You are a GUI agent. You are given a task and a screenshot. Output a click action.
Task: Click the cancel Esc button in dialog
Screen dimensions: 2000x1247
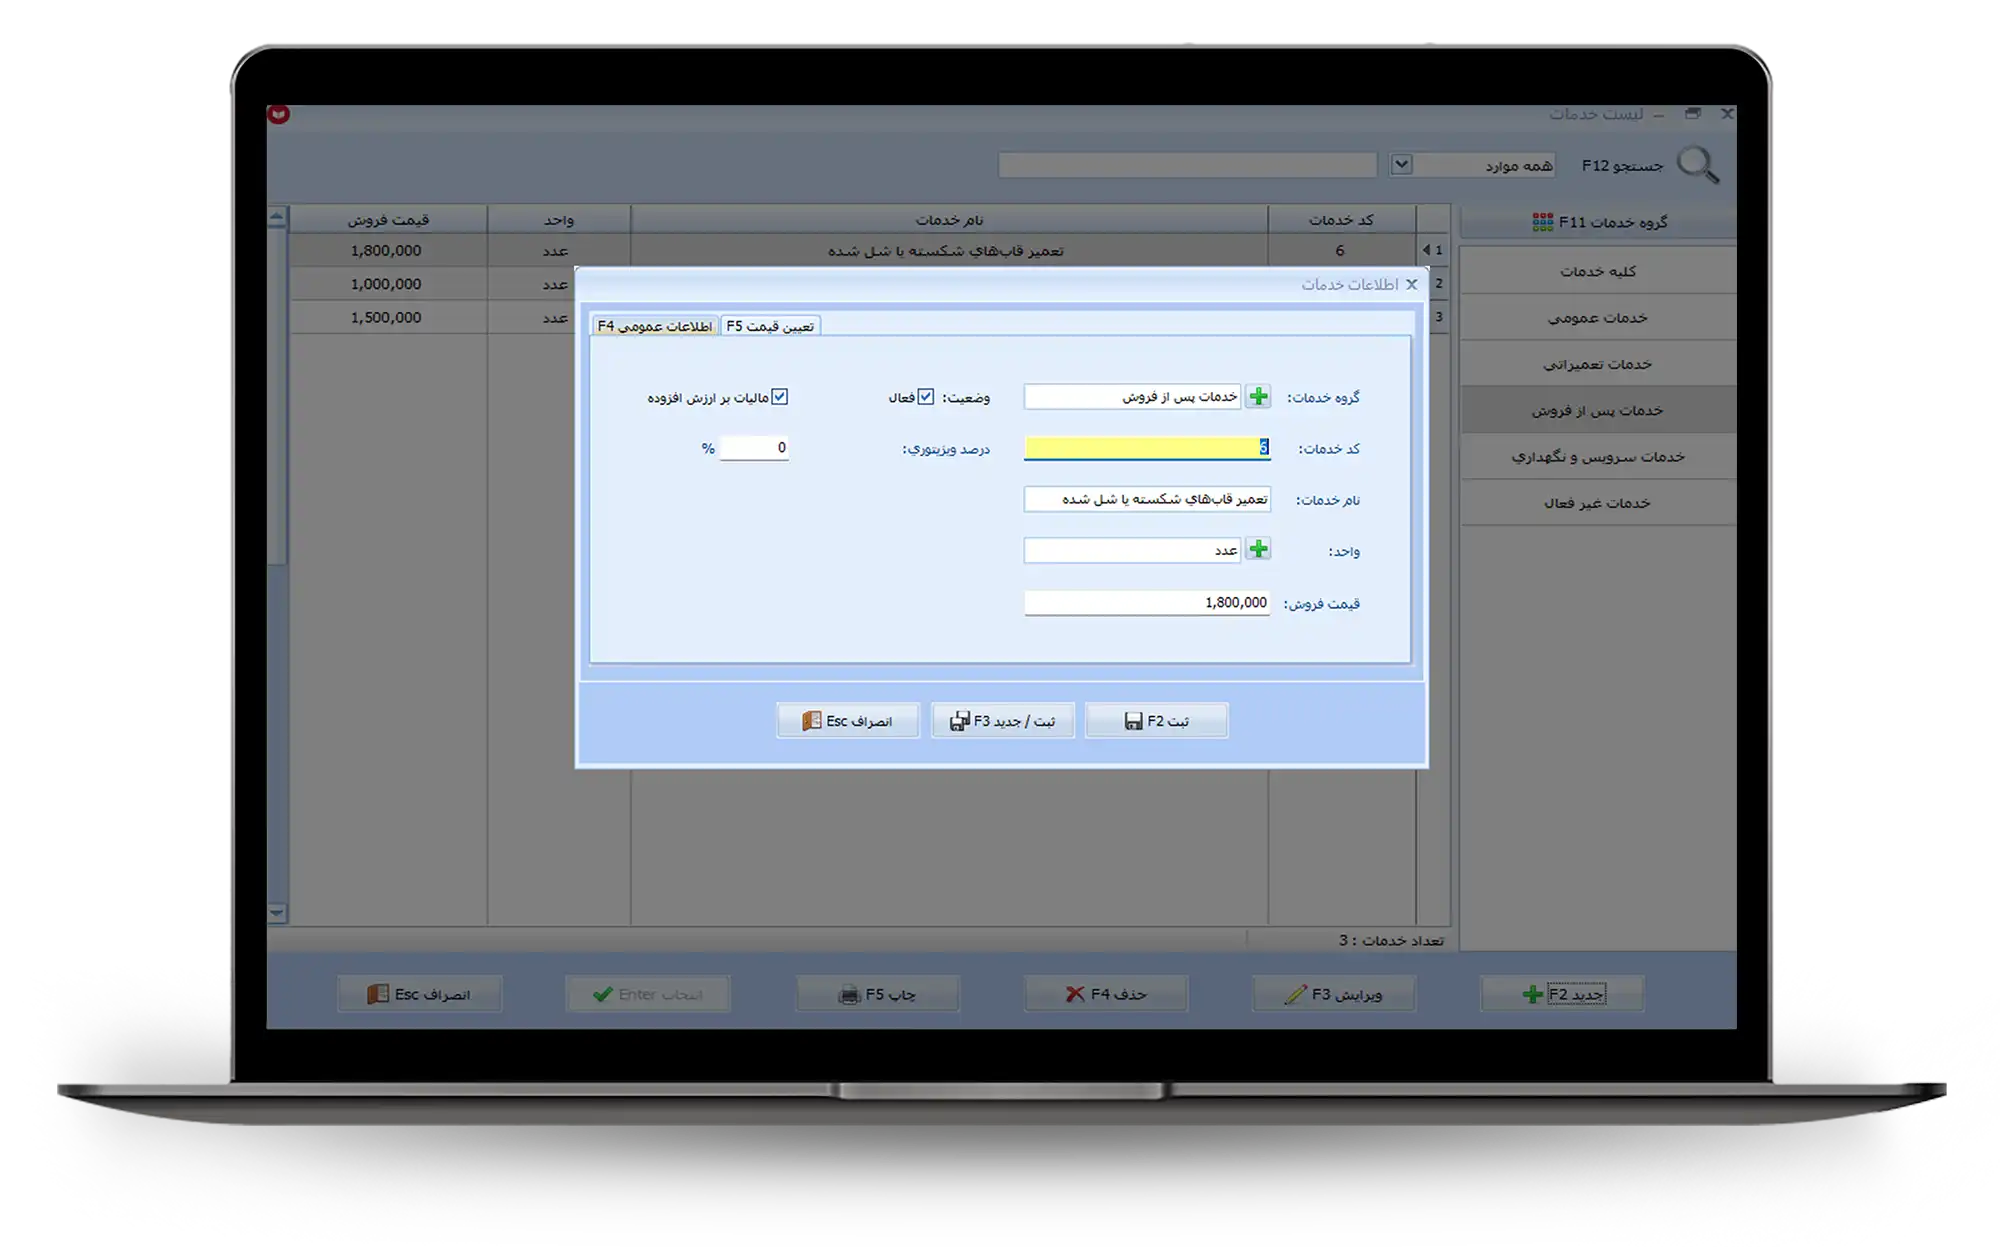click(x=847, y=721)
